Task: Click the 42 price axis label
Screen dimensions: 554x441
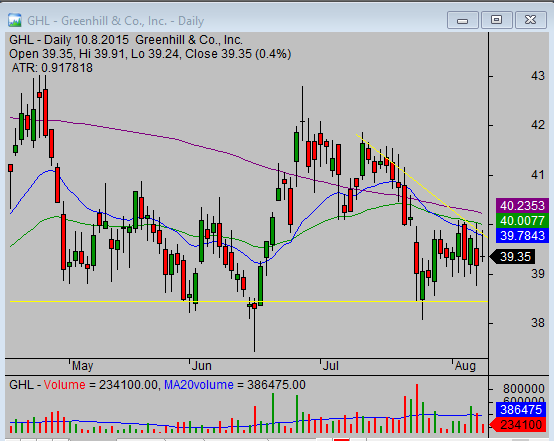Action: 538,125
